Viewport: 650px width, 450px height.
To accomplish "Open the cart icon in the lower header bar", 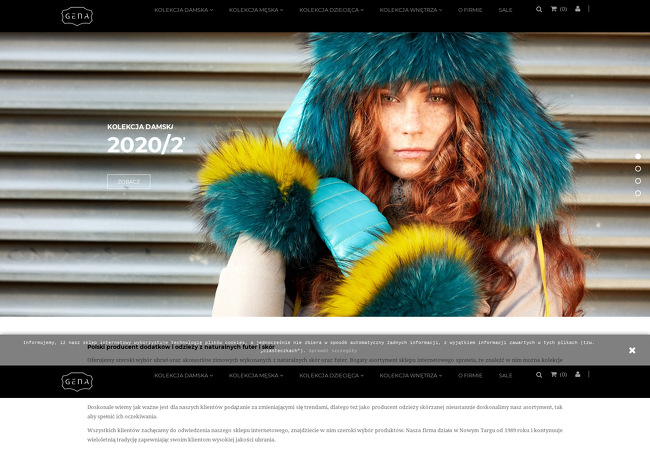I will coord(558,374).
